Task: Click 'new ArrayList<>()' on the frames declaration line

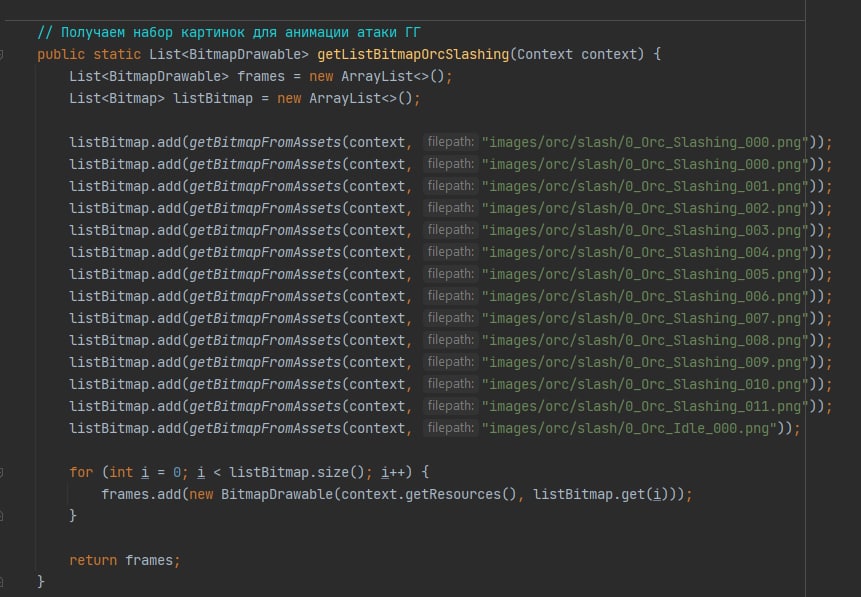Action: point(377,76)
